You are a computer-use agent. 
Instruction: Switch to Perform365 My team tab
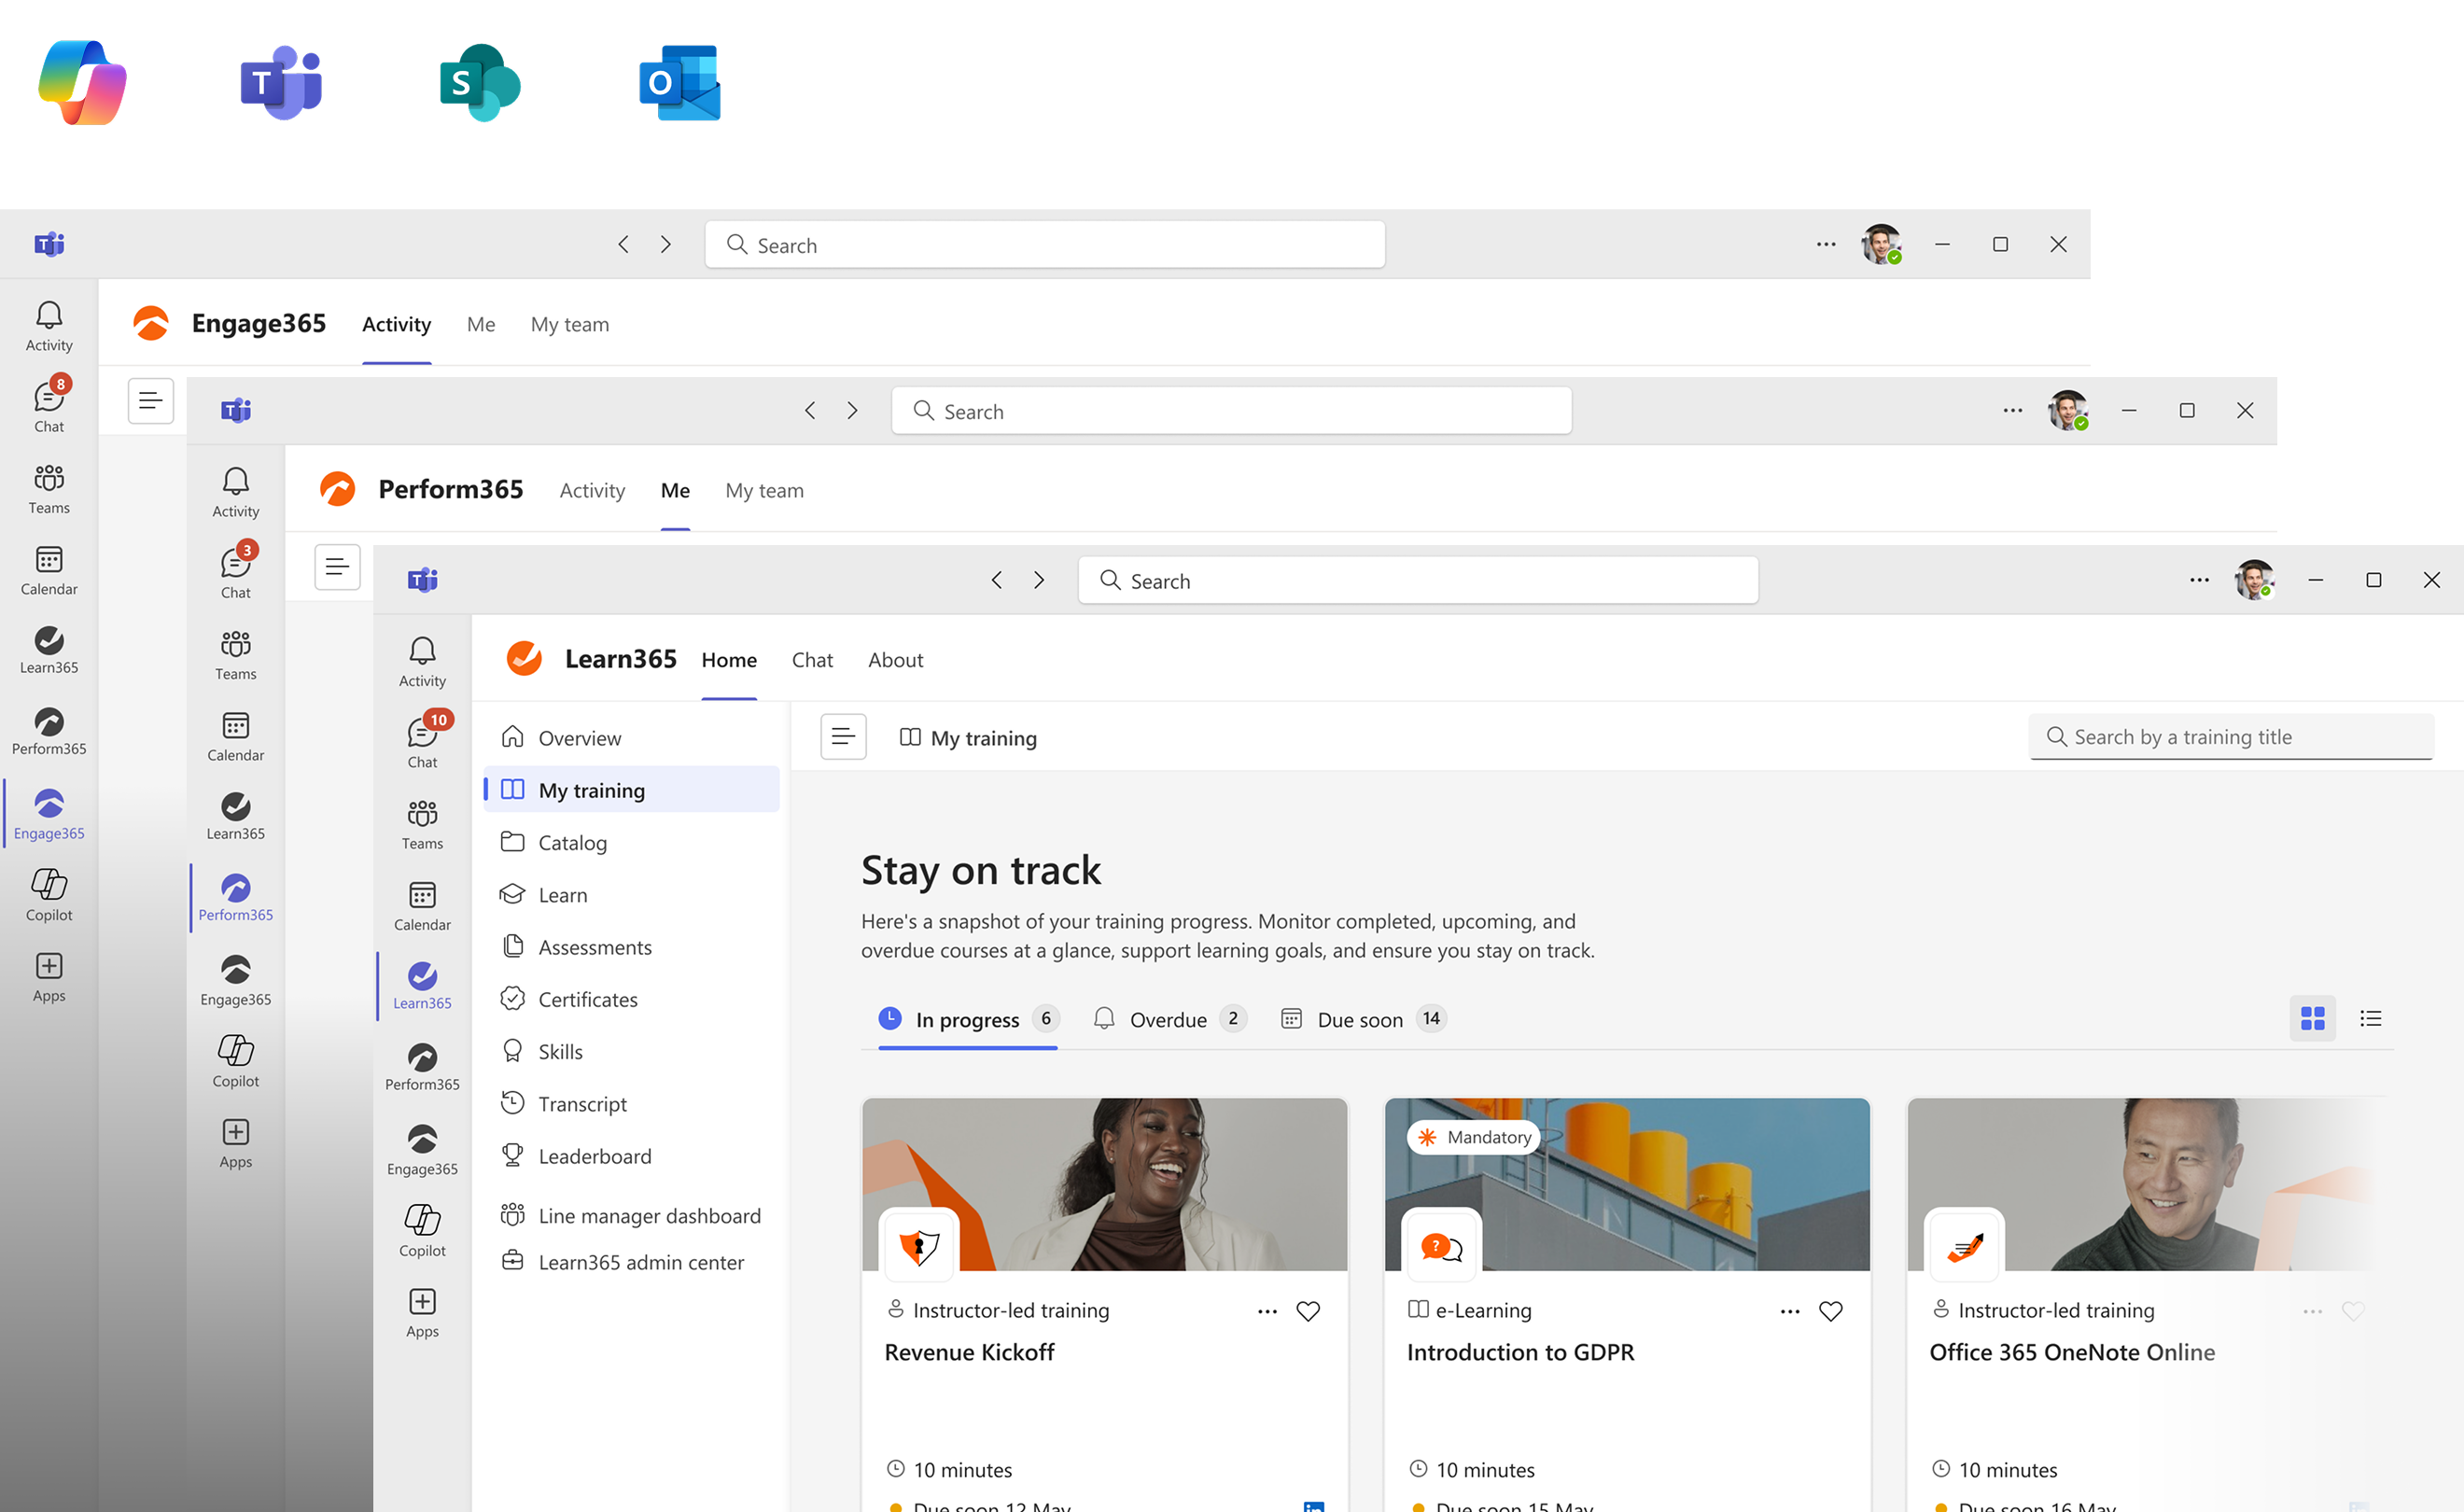click(x=764, y=490)
